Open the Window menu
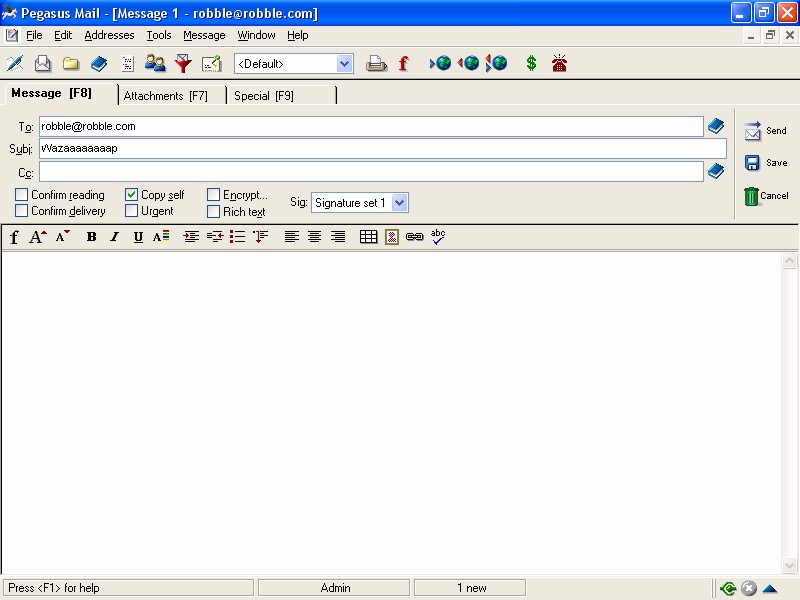This screenshot has height=600, width=800. click(256, 35)
